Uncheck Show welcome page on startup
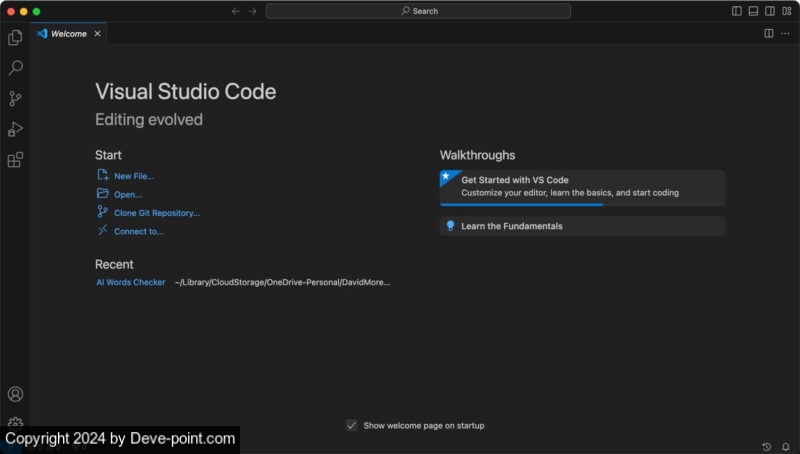Screen dimensions: 800x454 351,425
